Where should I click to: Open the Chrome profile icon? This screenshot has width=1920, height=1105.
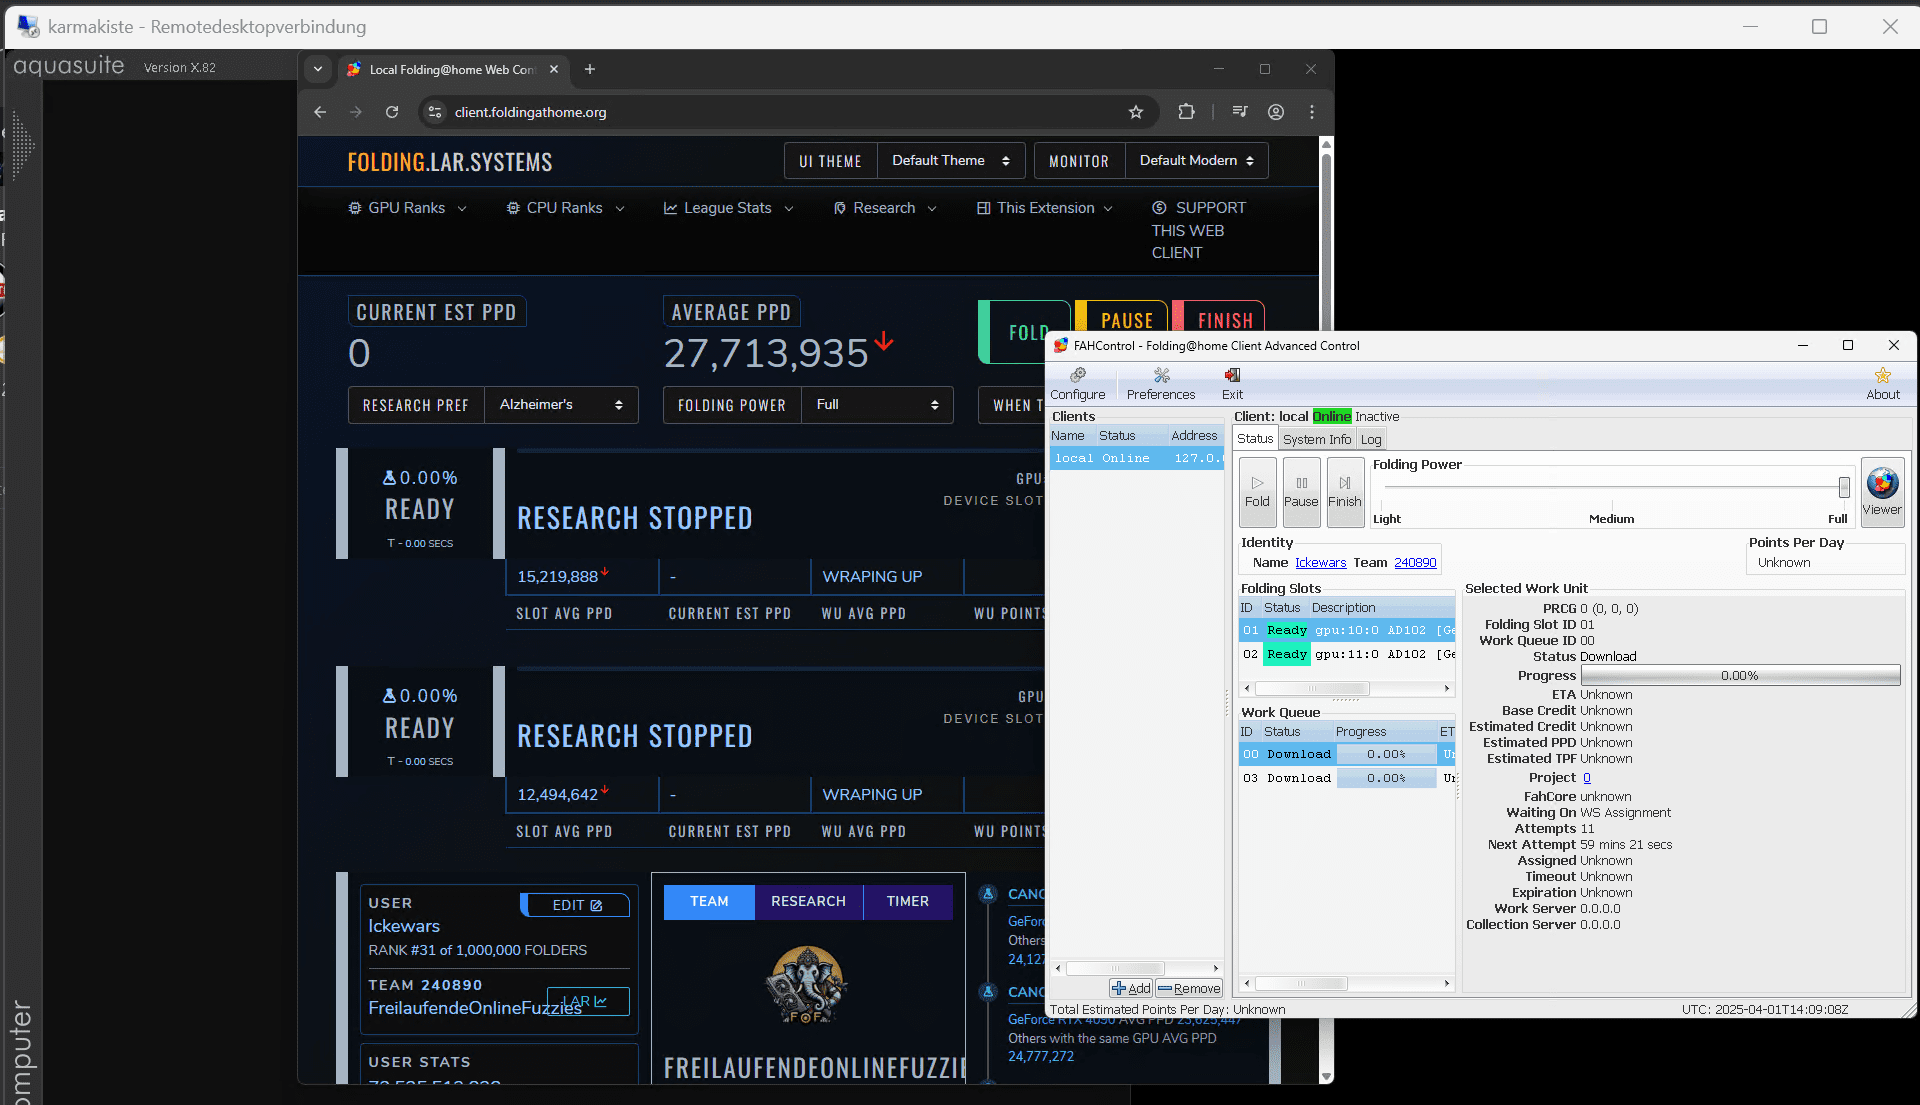tap(1276, 112)
